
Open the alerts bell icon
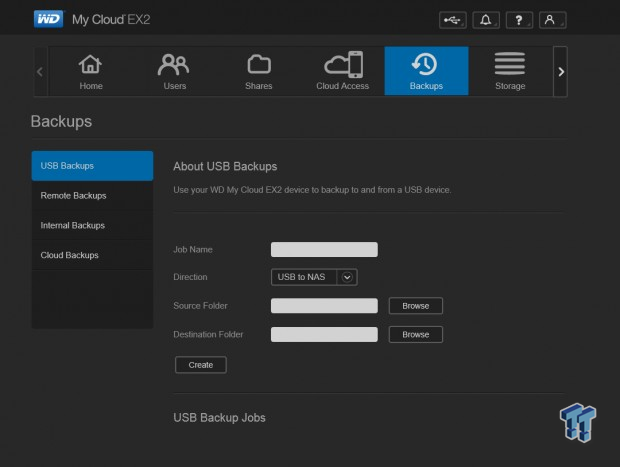coord(486,20)
